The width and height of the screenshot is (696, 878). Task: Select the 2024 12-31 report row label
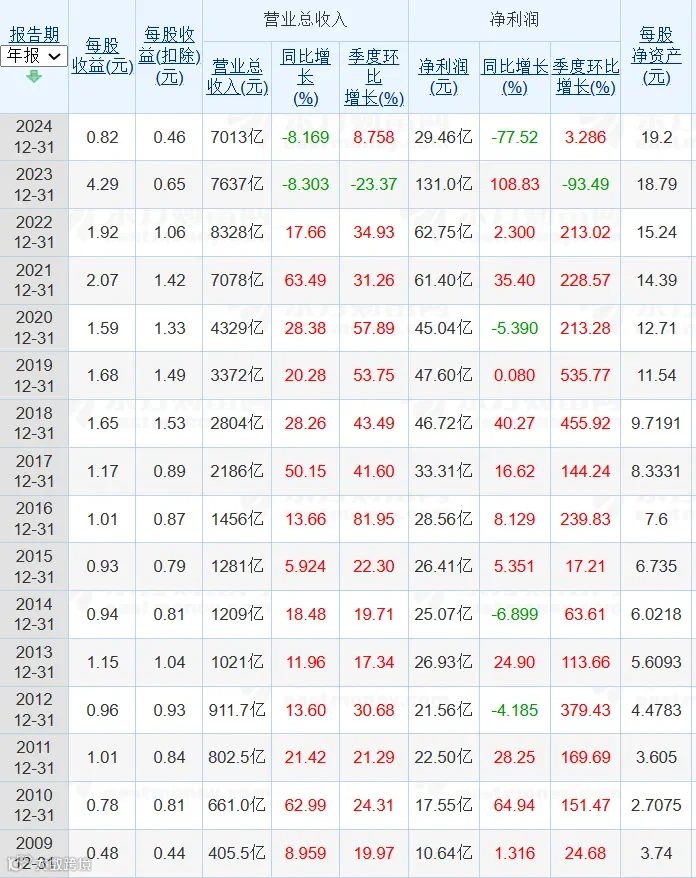(34, 137)
